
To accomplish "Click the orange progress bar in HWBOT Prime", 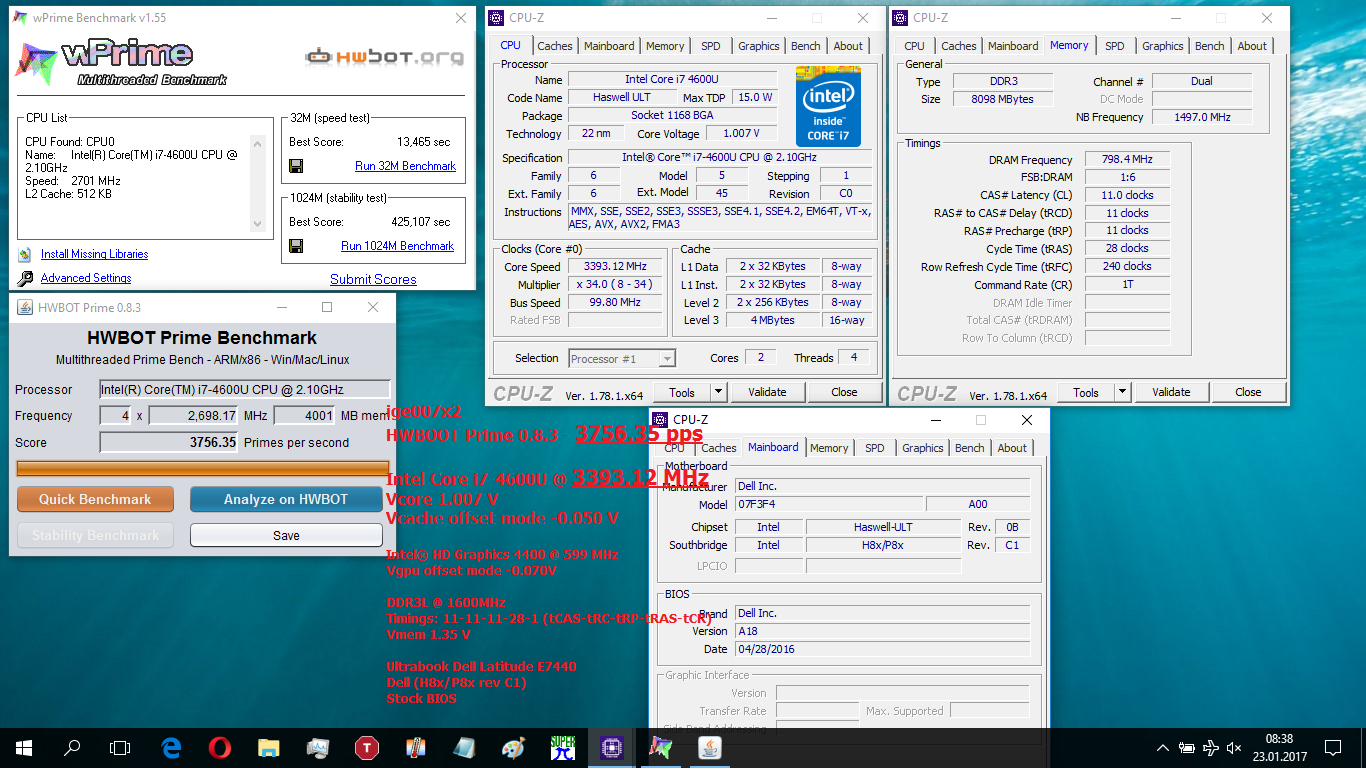I will coord(203,468).
